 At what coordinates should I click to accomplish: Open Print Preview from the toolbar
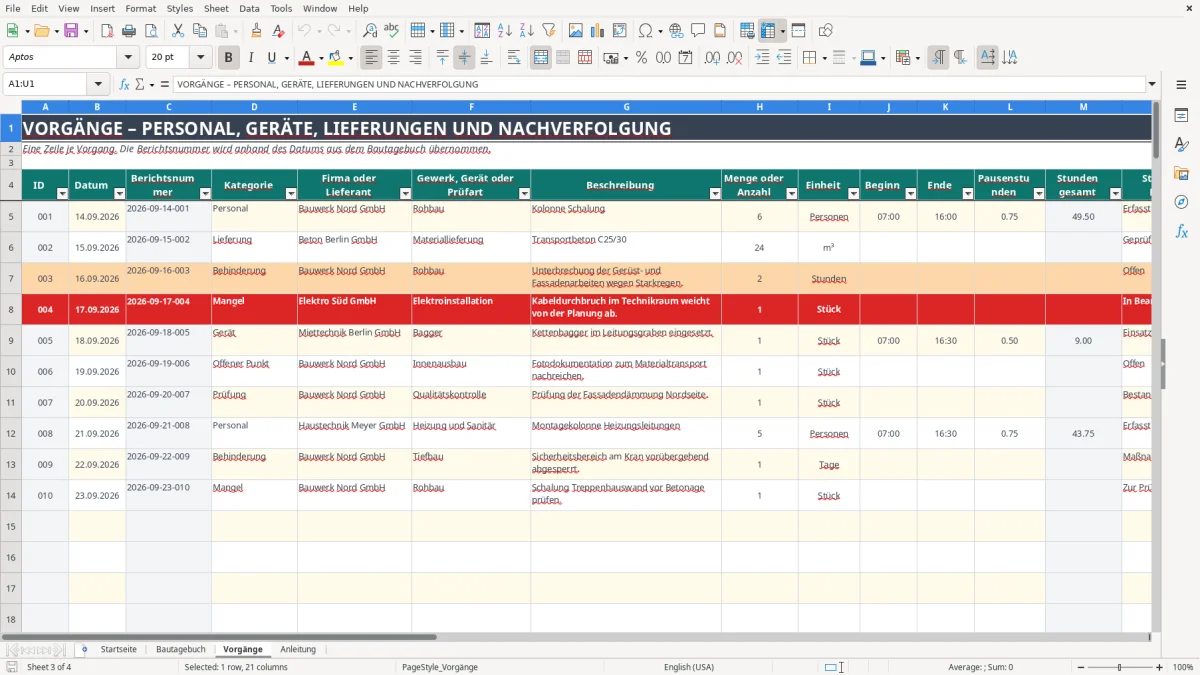pos(151,31)
